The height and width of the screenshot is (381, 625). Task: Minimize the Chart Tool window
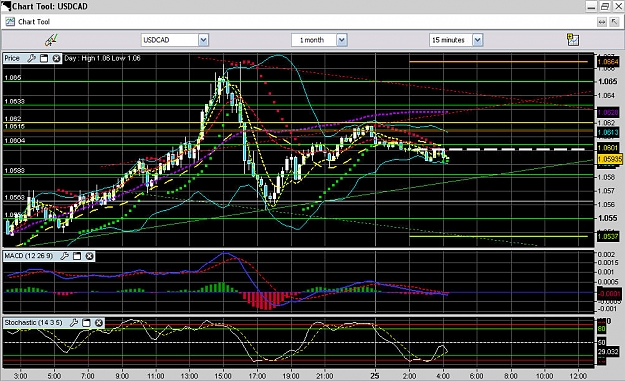click(592, 6)
